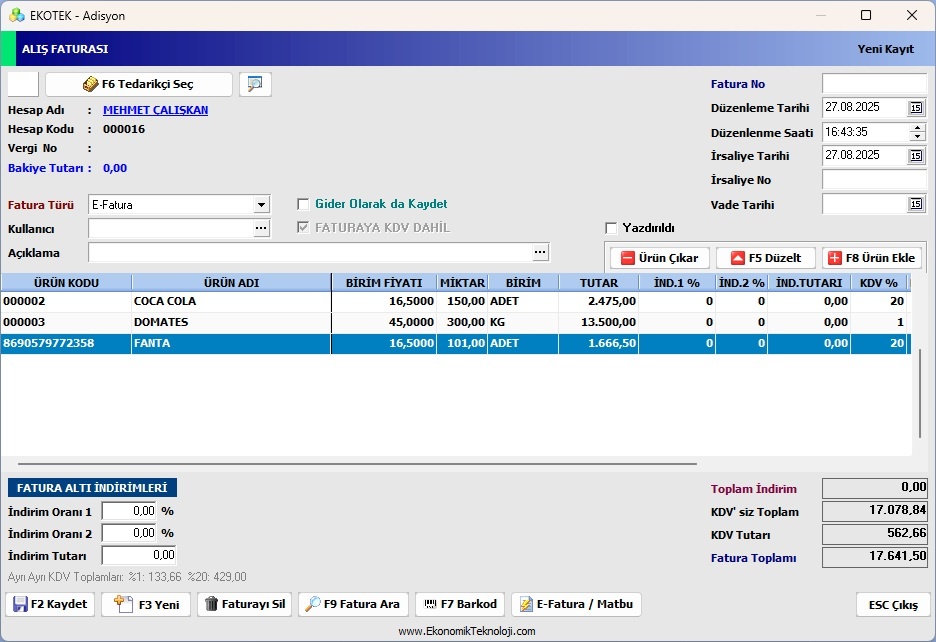This screenshot has height=642, width=936.
Task: Open the Vade Tarihi calendar picker
Action: point(916,204)
